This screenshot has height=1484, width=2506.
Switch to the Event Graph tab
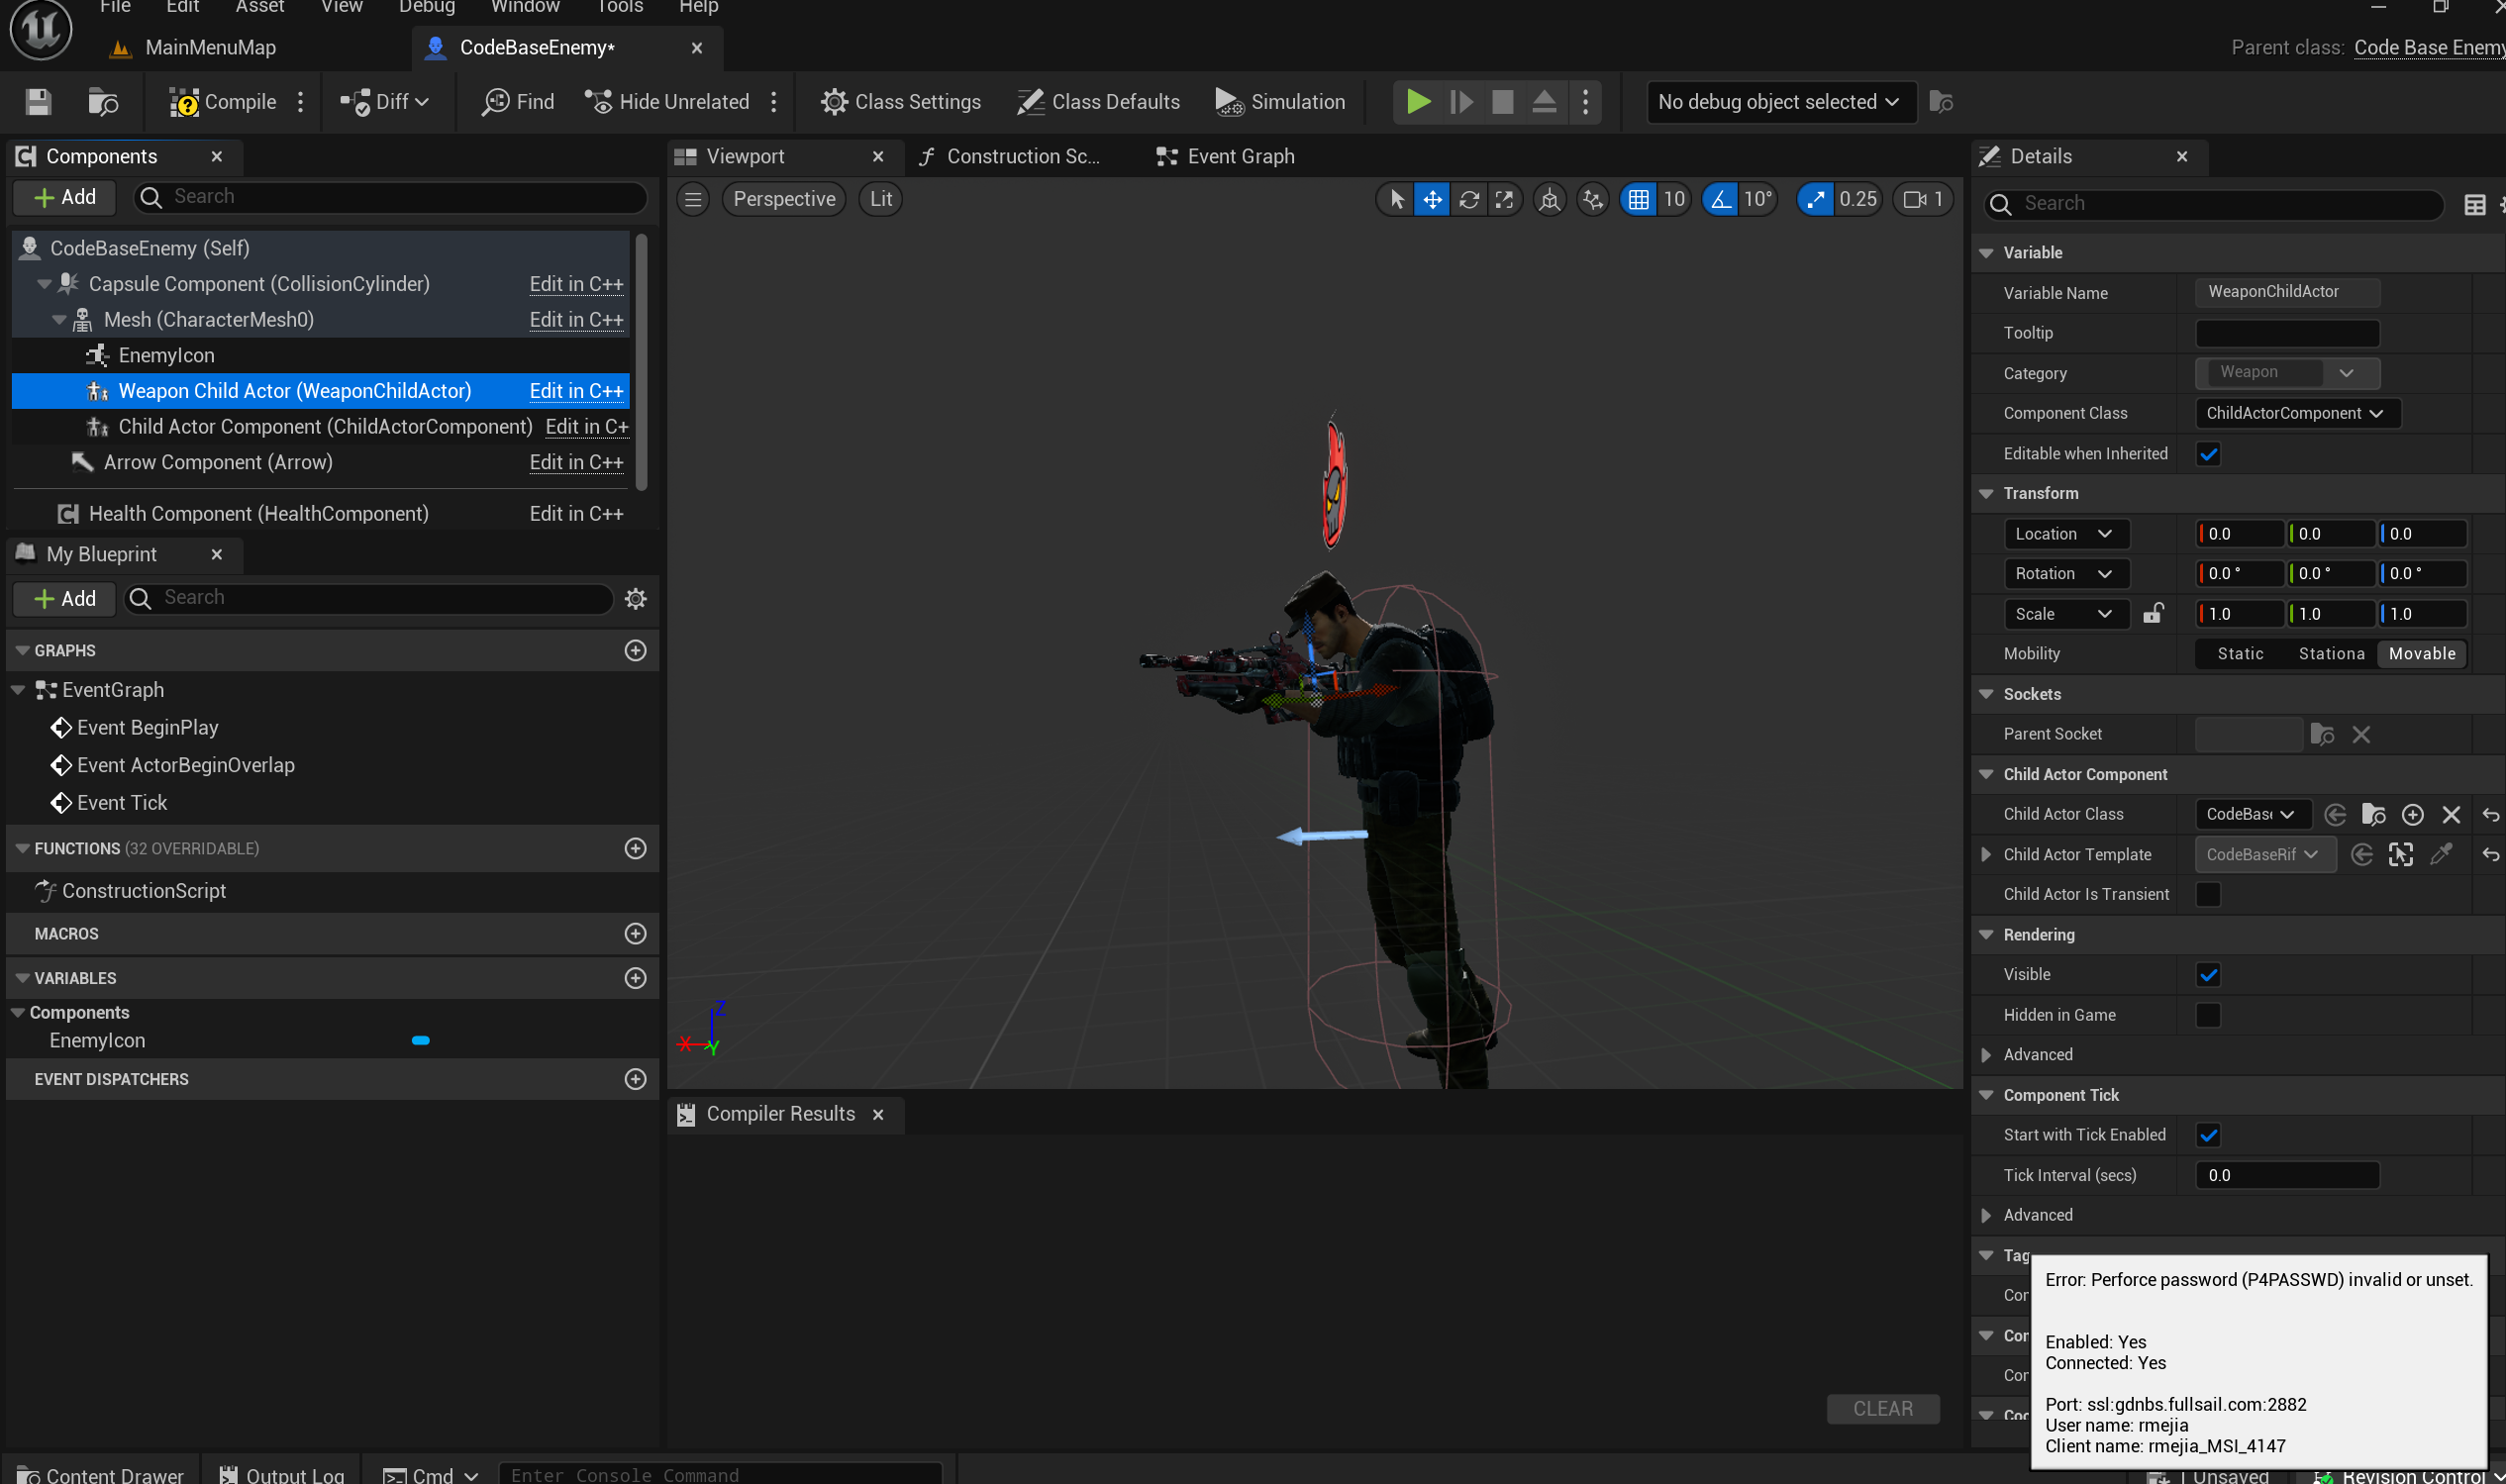[1226, 157]
